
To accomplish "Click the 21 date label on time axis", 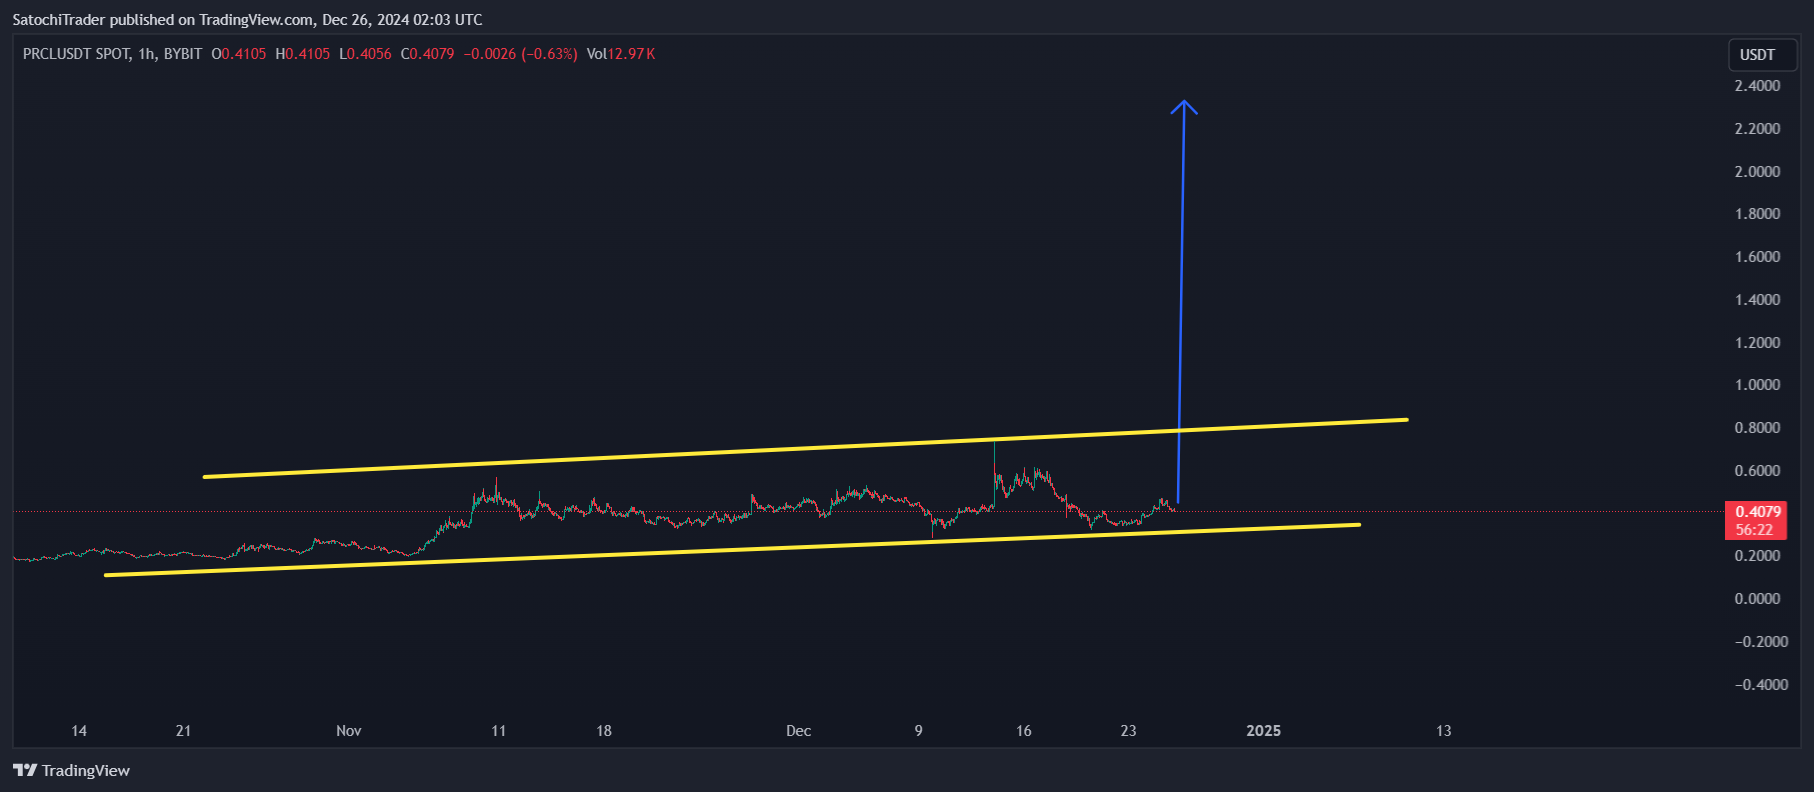I will [x=183, y=731].
